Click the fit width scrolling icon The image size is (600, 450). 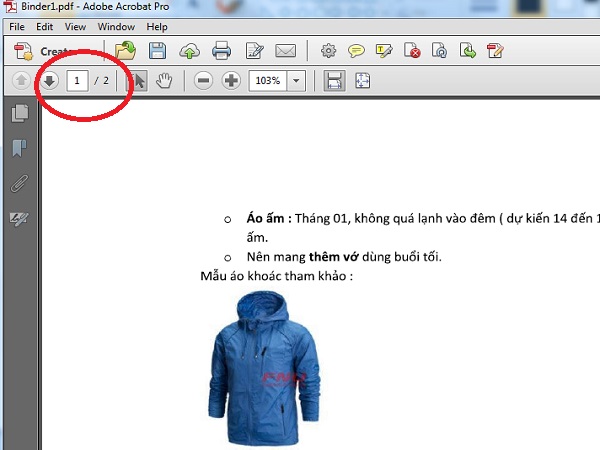point(334,81)
